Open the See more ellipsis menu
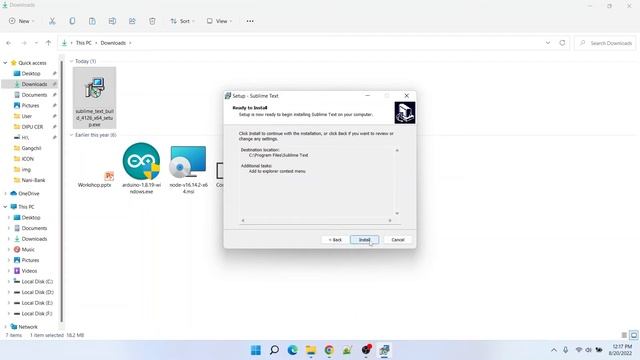Viewport: 640px width, 360px height. [250, 21]
